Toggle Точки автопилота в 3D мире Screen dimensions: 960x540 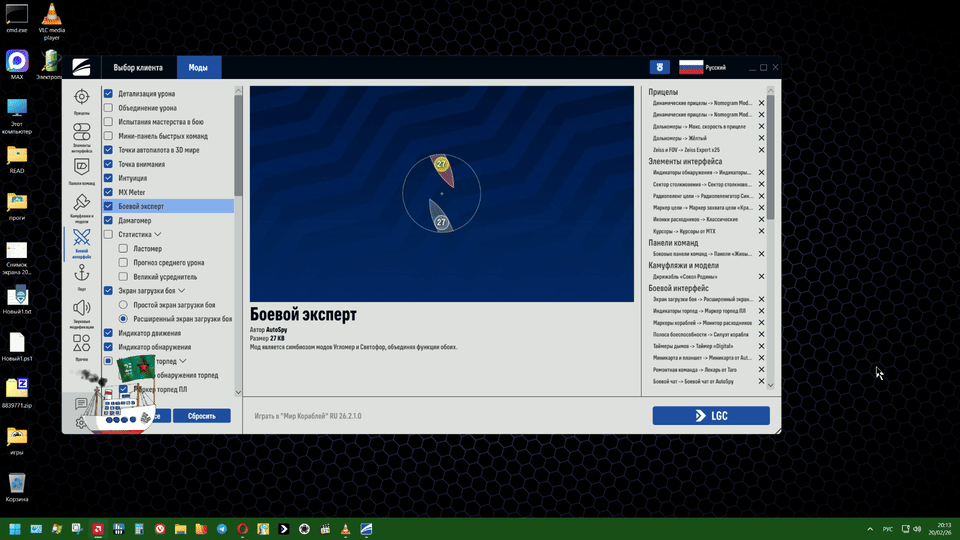(108, 150)
